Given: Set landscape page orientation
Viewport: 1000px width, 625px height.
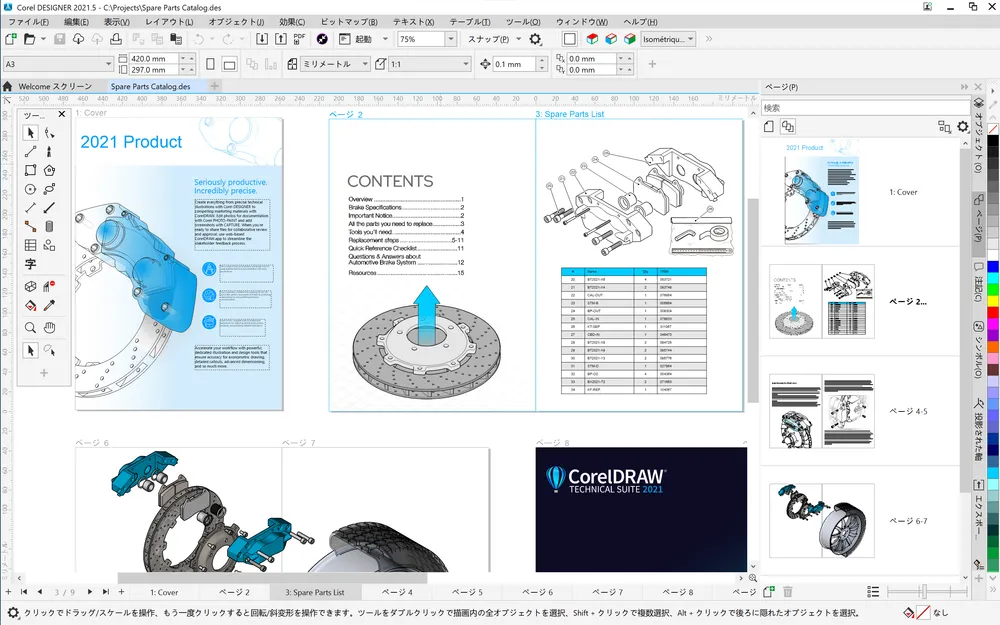Looking at the screenshot, I should click(230, 64).
